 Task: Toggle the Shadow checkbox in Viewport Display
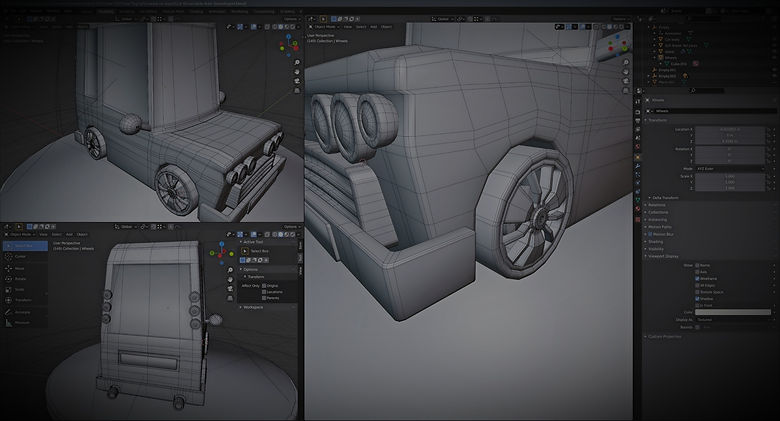point(698,298)
